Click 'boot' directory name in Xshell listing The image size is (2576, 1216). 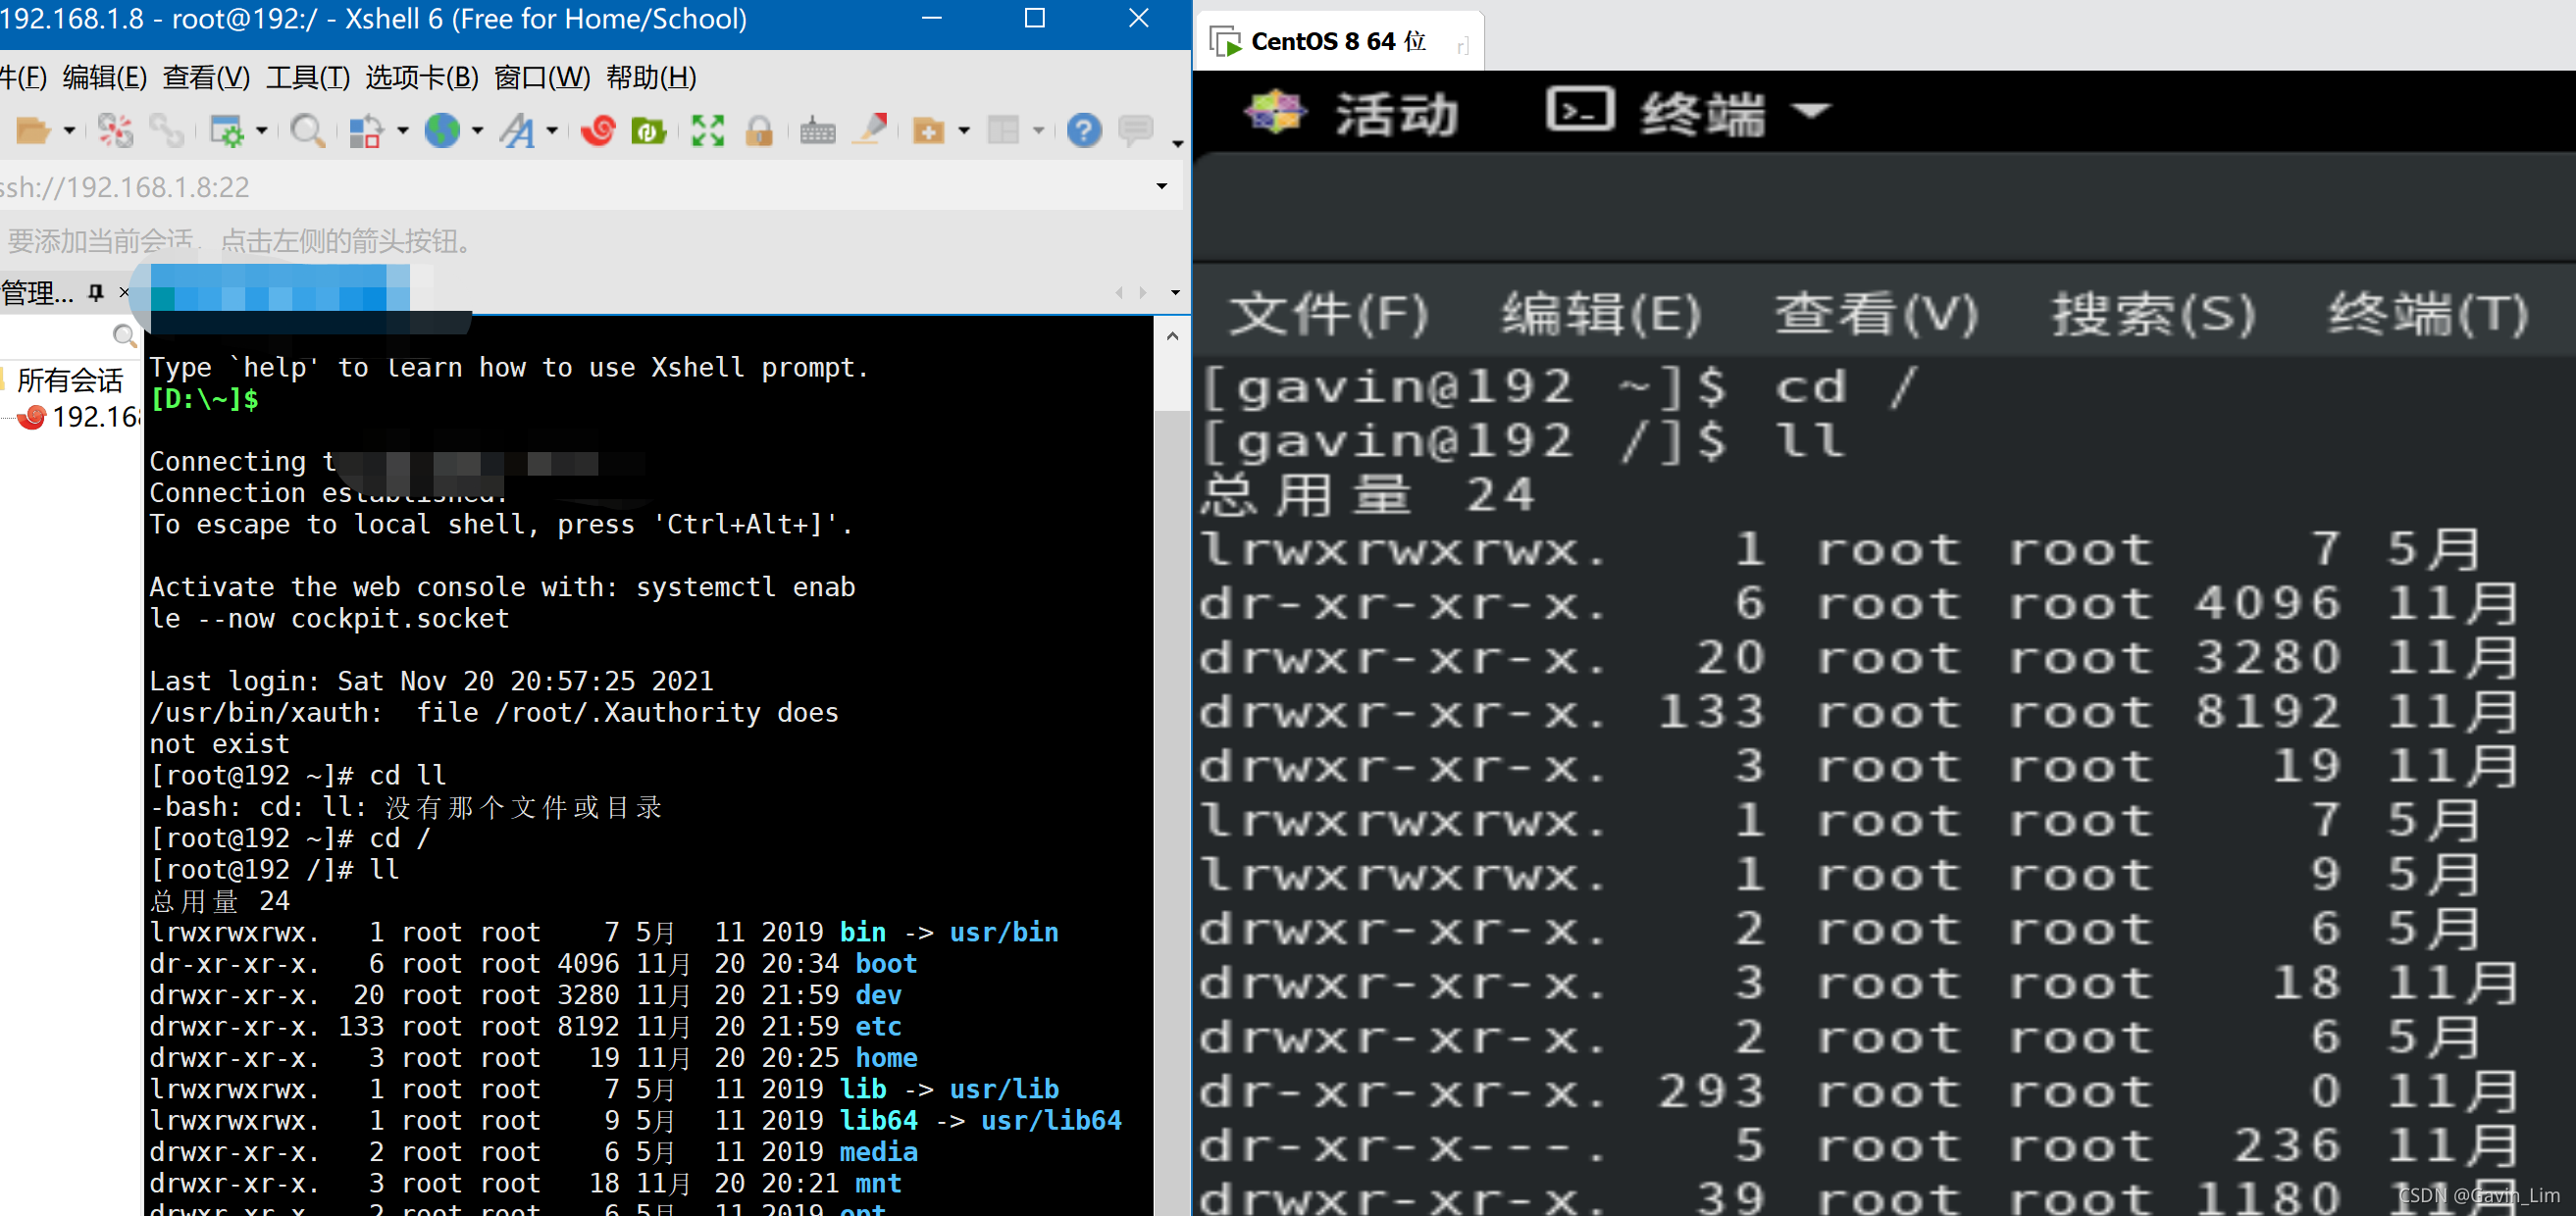[x=886, y=963]
